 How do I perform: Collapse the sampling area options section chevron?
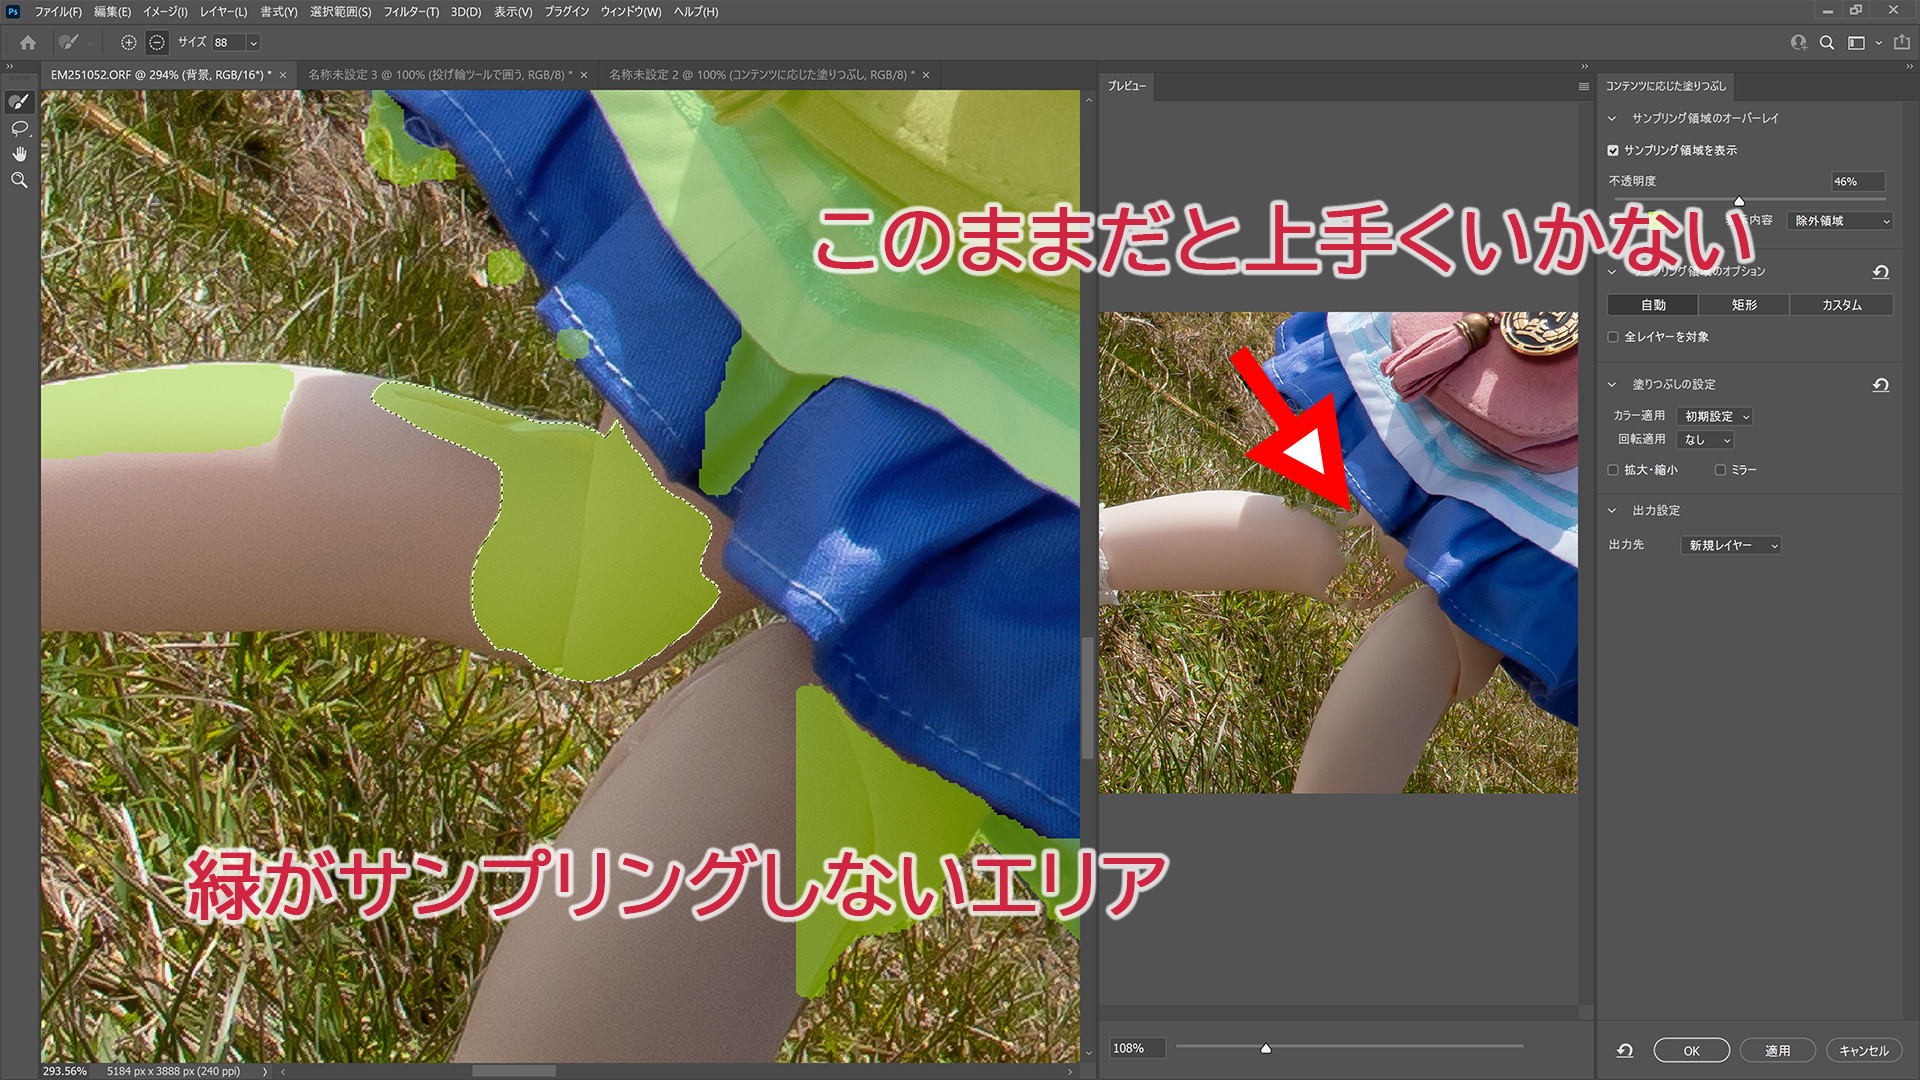1612,272
